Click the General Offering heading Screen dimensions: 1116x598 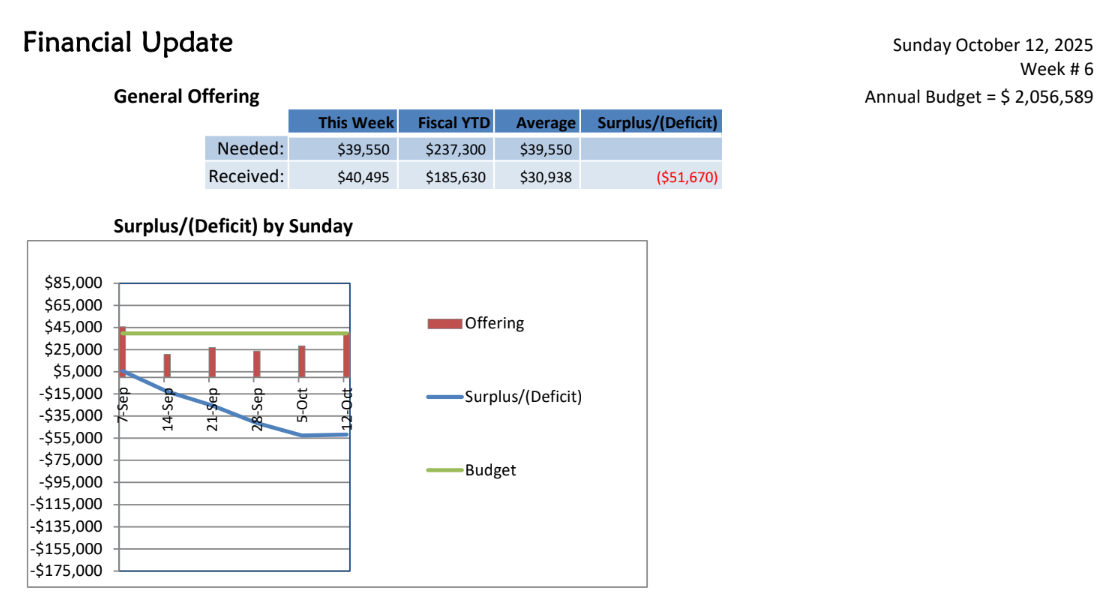(186, 97)
